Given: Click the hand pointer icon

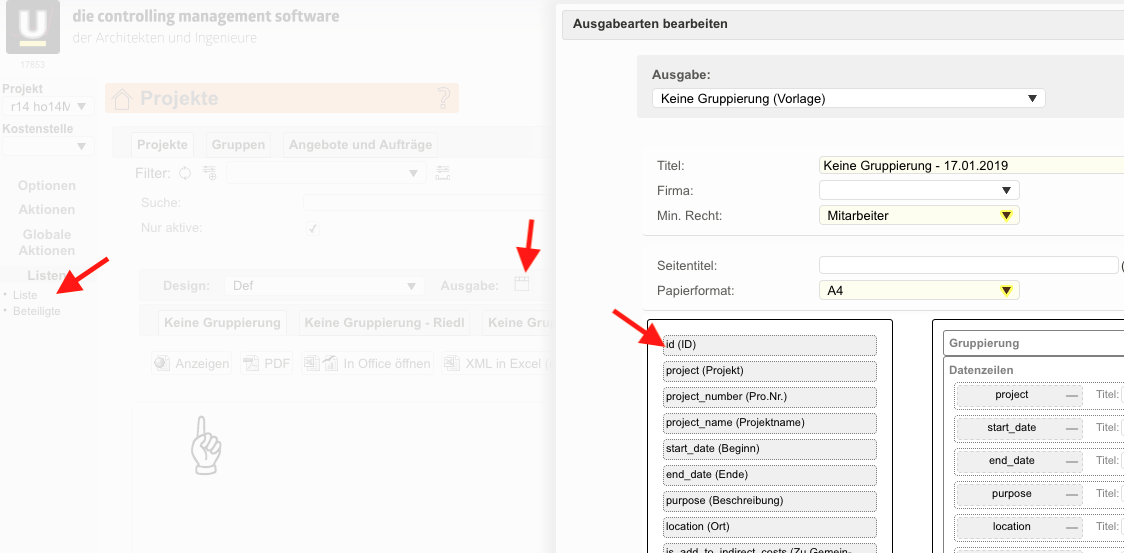Looking at the screenshot, I should click(205, 445).
